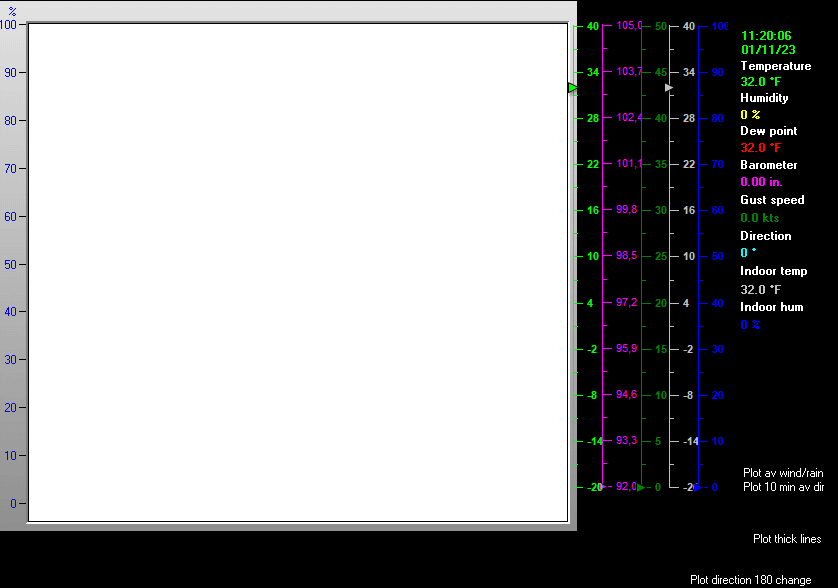This screenshot has width=838, height=588.
Task: Click the 11:20:06 time display
Action: click(x=765, y=35)
